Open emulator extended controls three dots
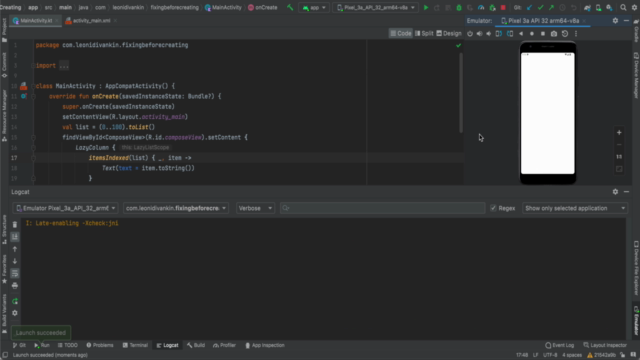This screenshot has width=640, height=360. point(576,34)
